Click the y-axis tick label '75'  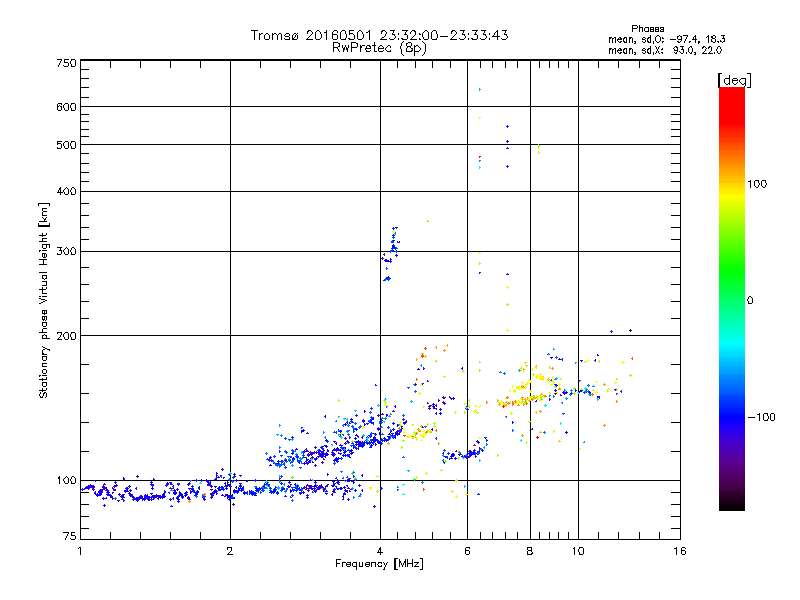click(x=70, y=536)
